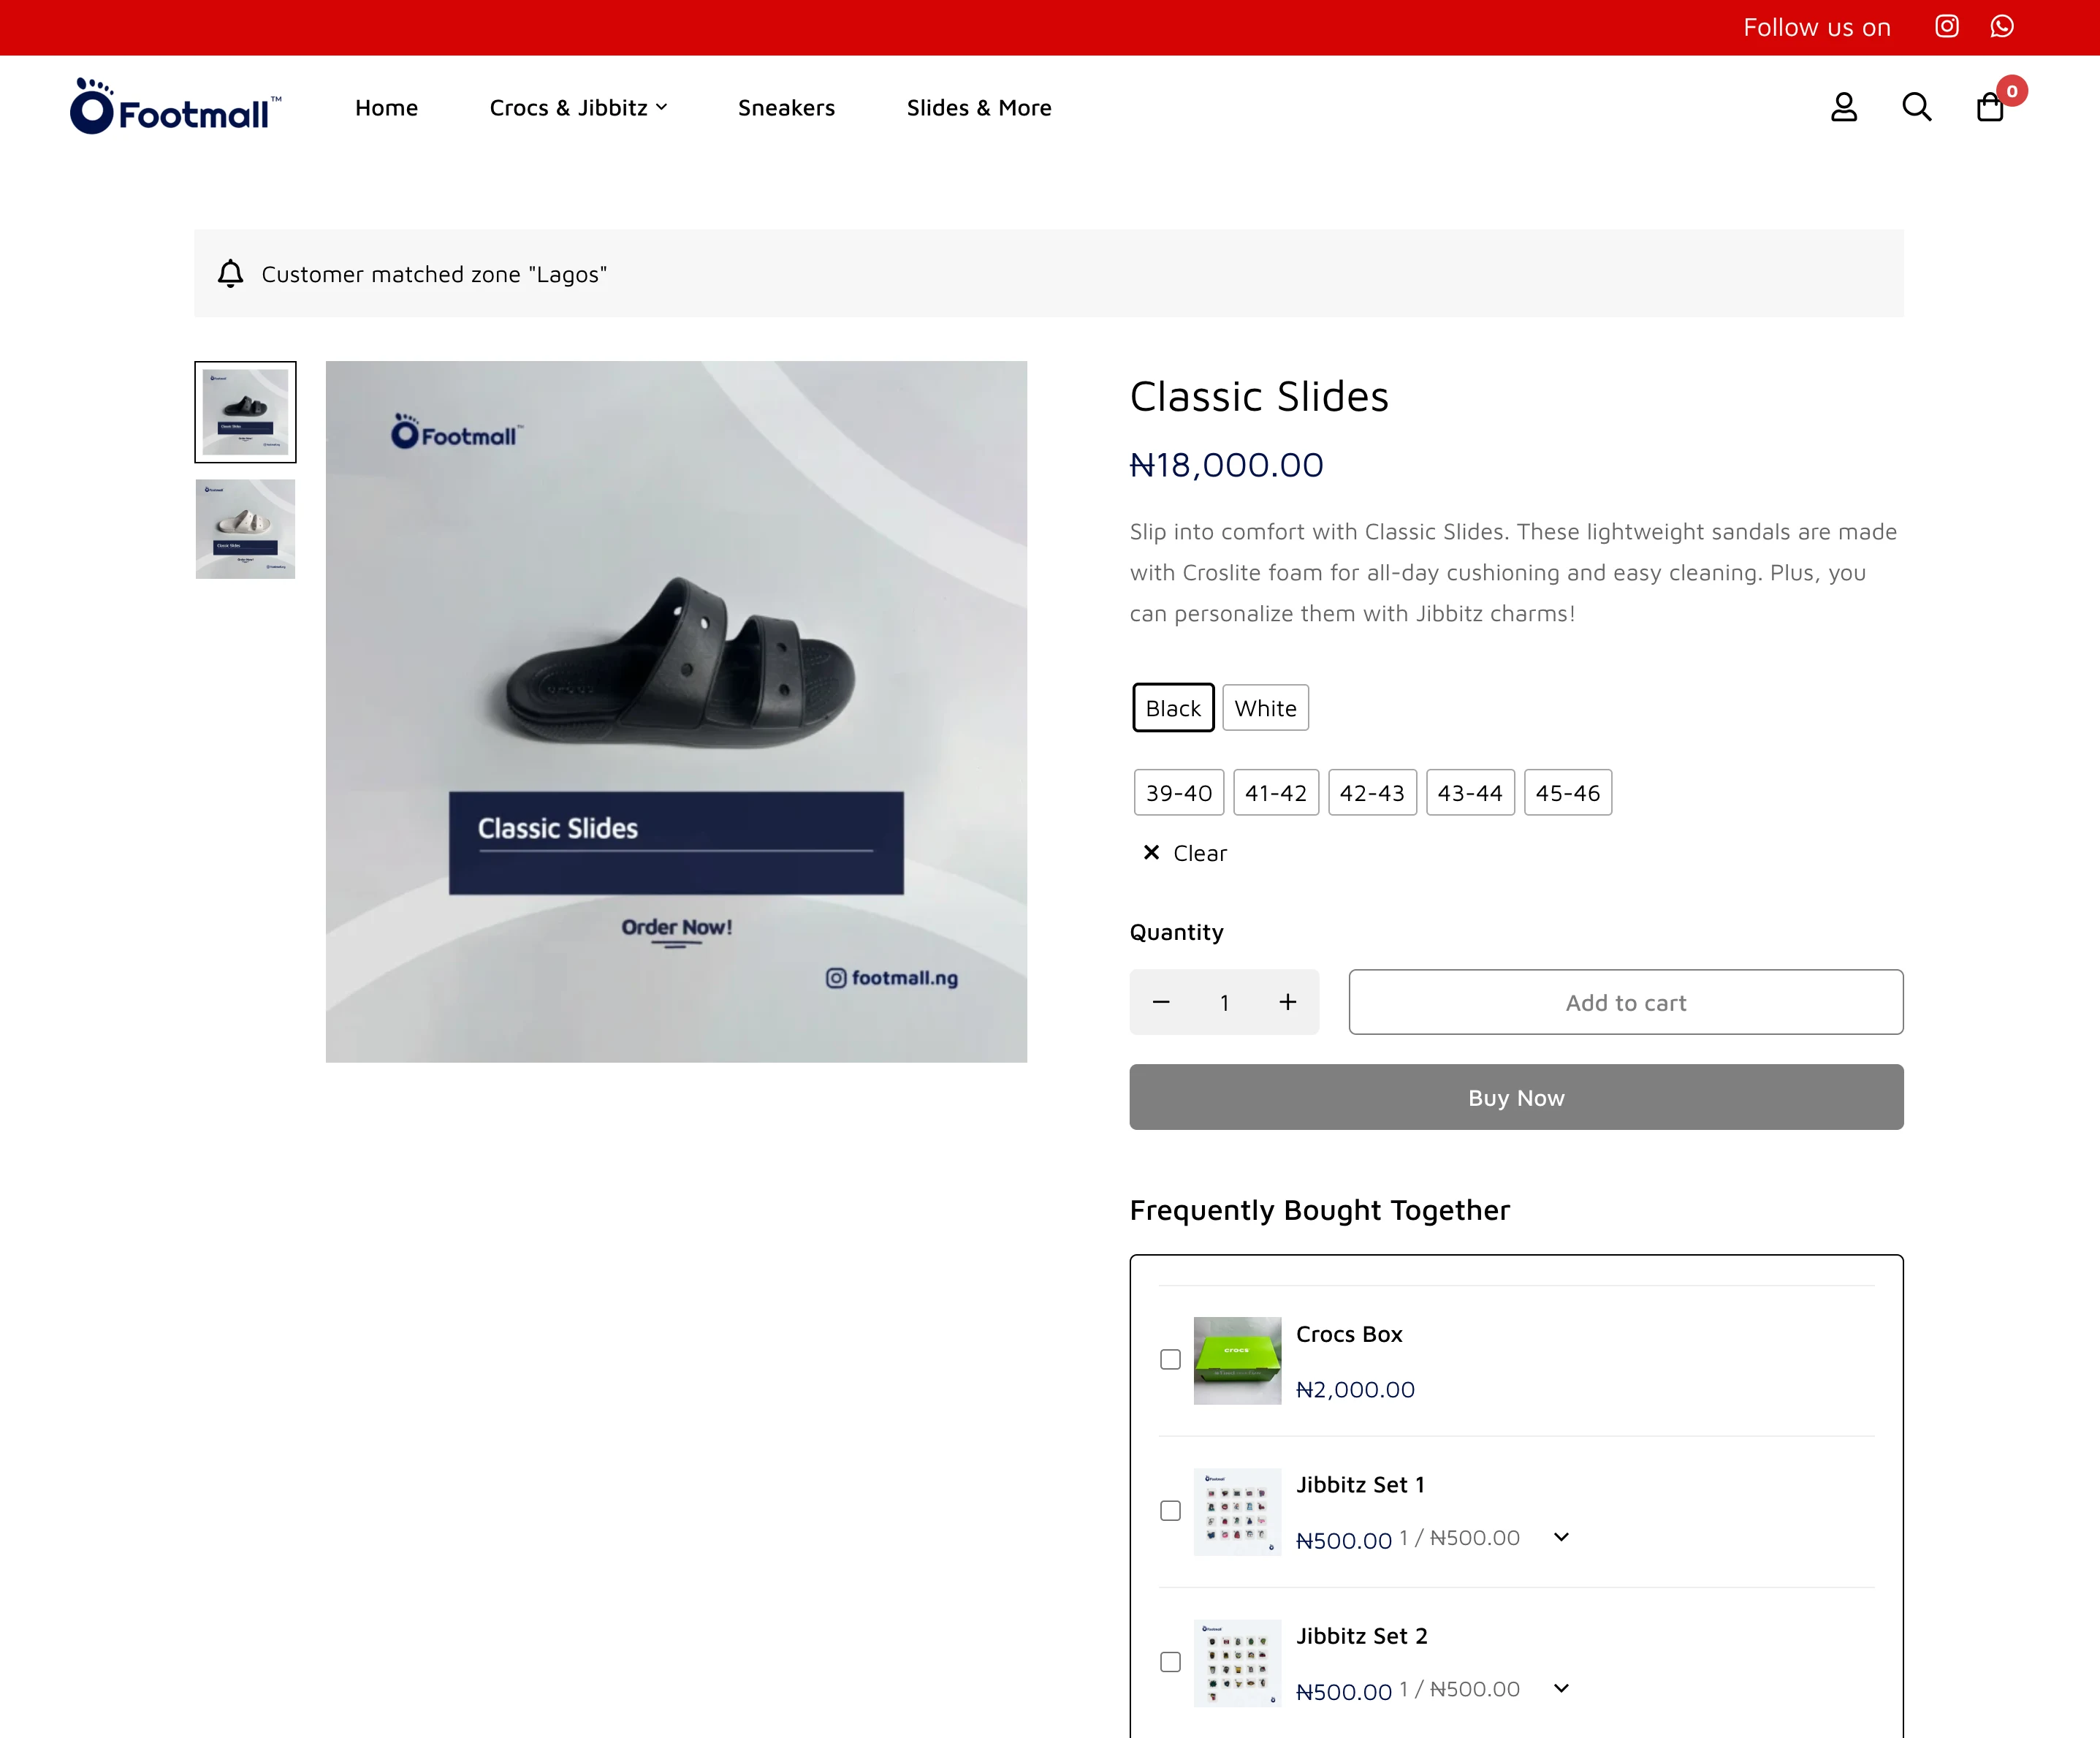
Task: Select the White color option
Action: pos(1265,708)
